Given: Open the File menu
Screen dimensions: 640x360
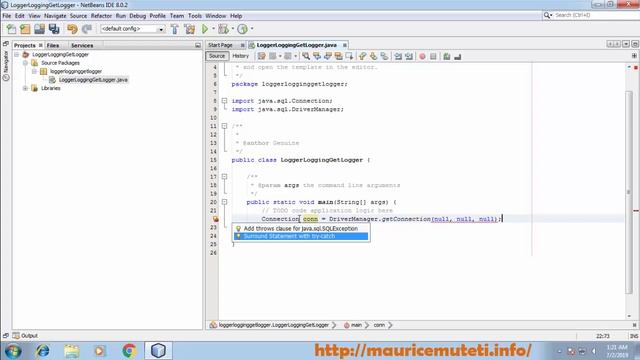Looking at the screenshot, I should 7,16.
